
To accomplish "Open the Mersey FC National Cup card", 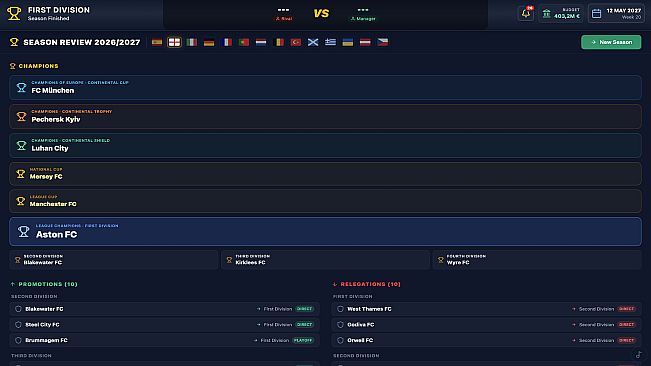I will tap(326, 174).
